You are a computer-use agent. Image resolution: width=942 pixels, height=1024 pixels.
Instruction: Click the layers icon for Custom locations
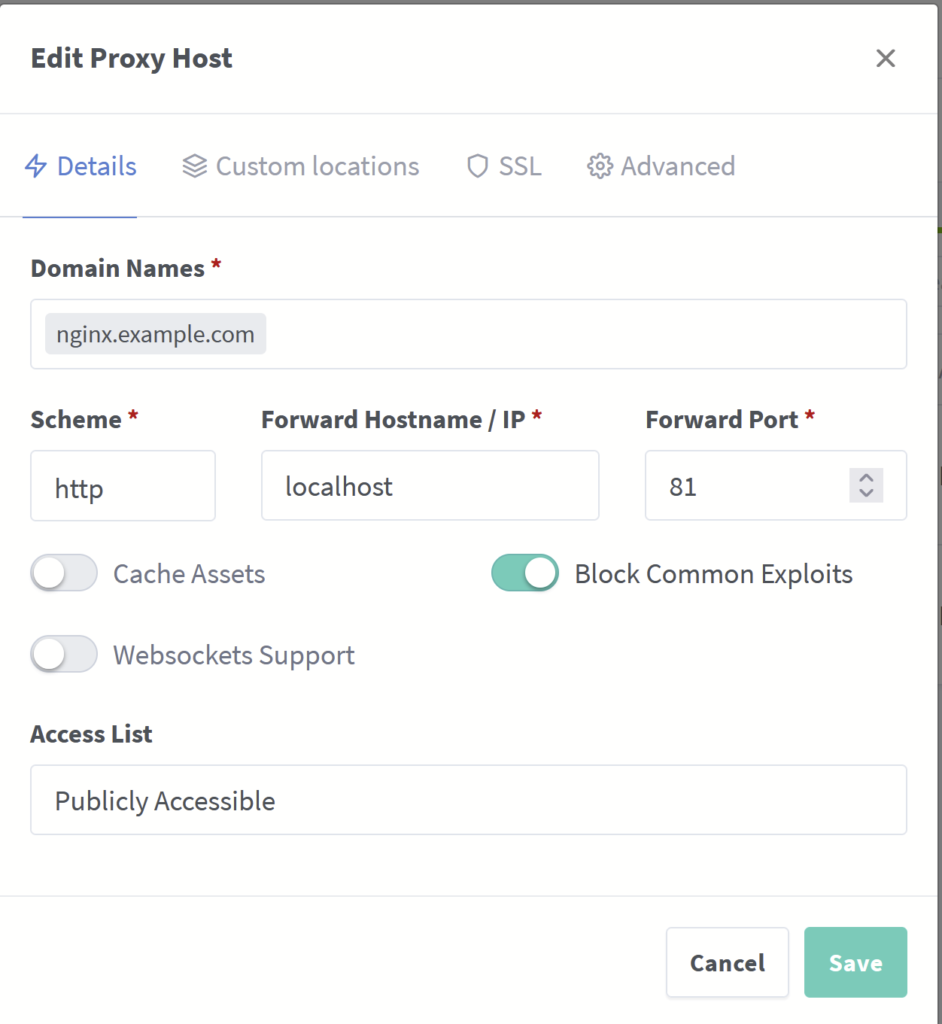coord(194,166)
